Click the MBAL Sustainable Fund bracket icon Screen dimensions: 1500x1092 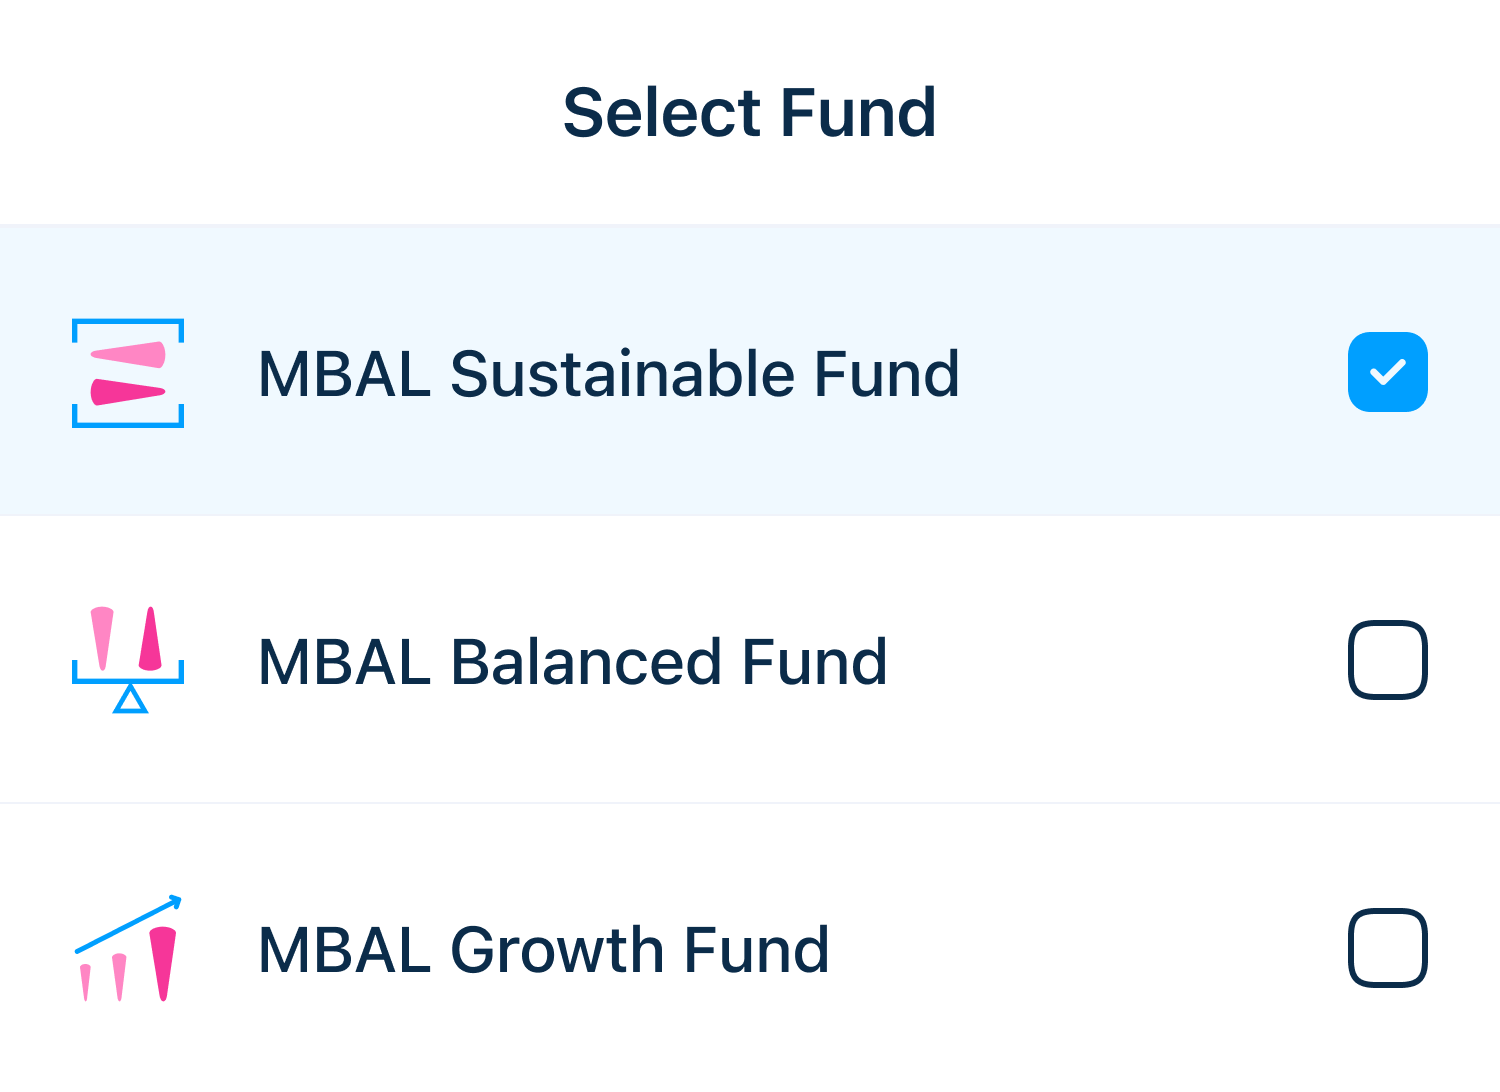click(x=128, y=373)
